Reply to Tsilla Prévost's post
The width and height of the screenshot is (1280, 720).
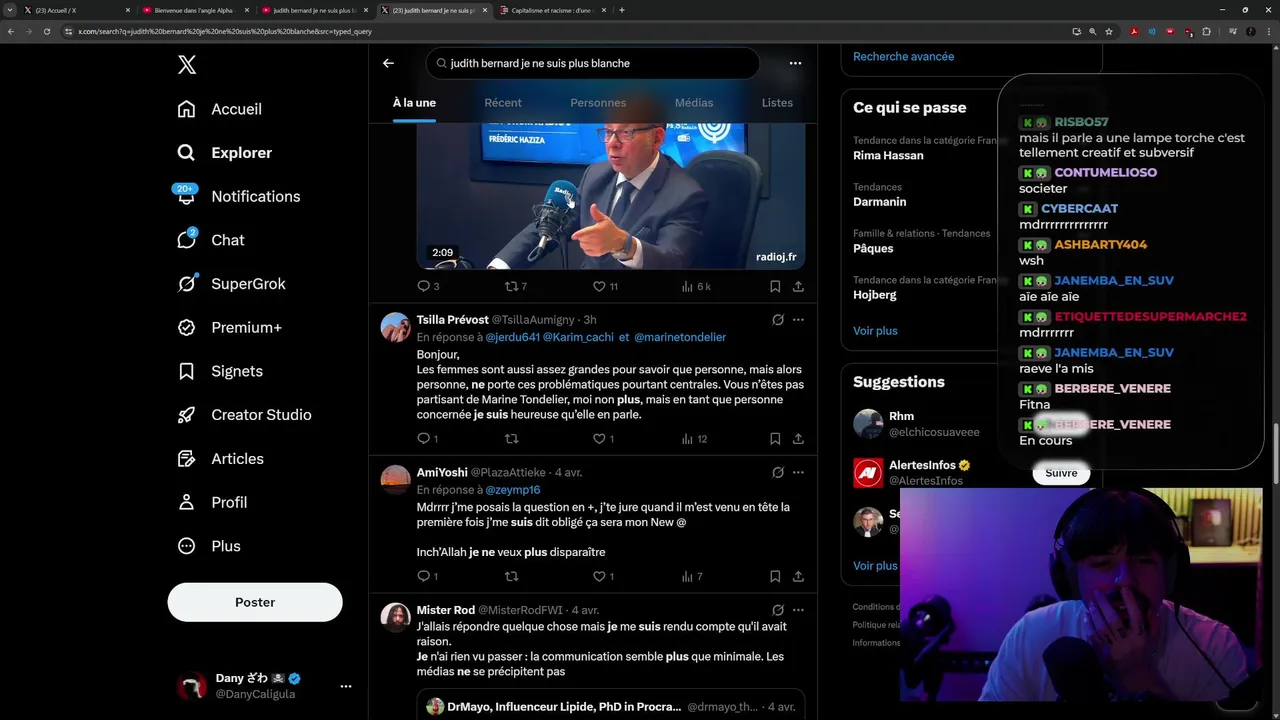(x=427, y=439)
